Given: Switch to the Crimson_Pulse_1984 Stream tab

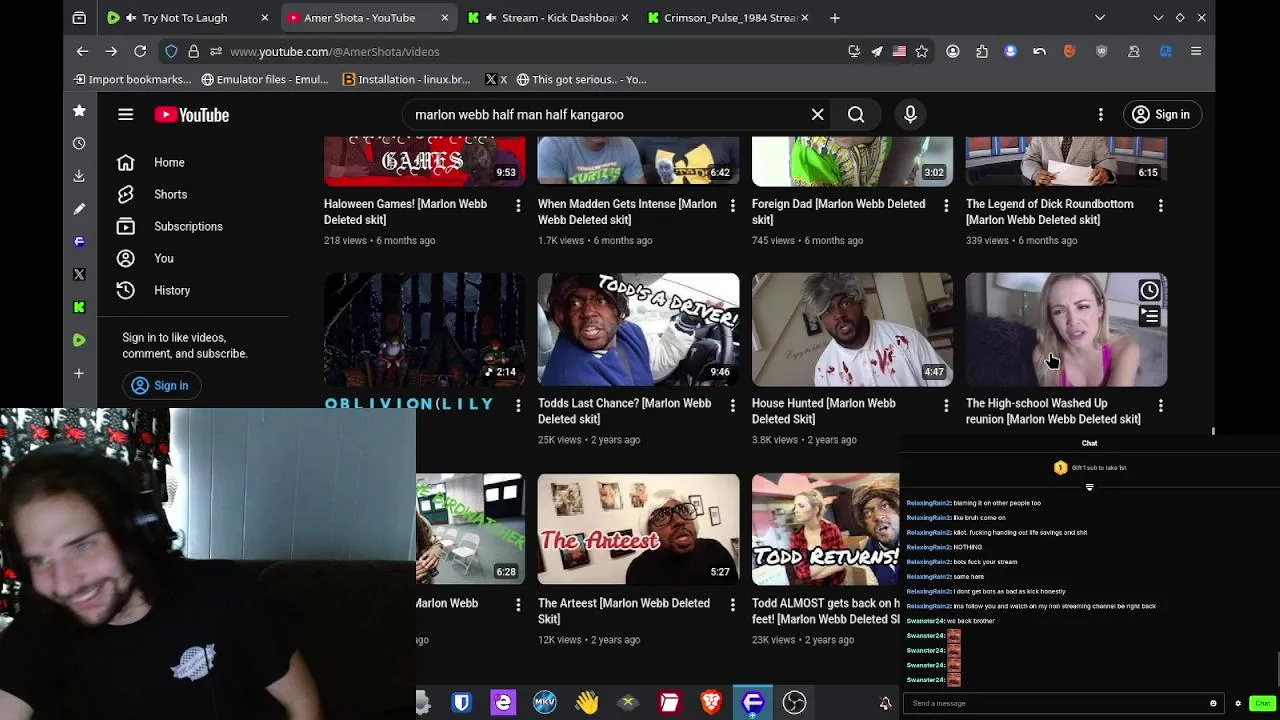Looking at the screenshot, I should pos(726,18).
